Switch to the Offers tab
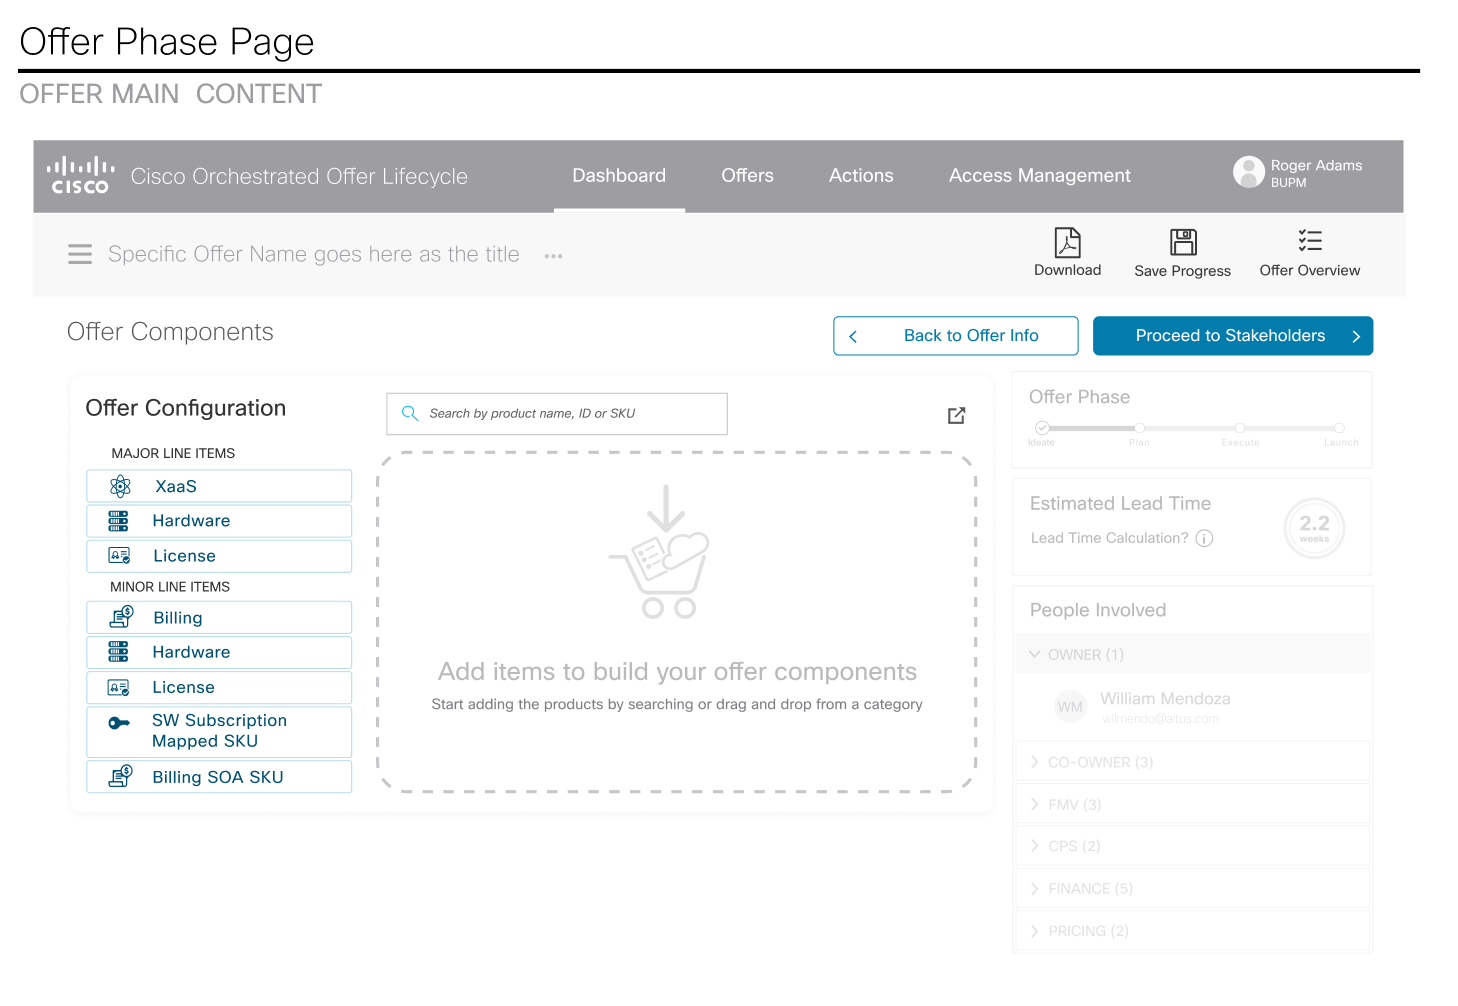1458x1006 pixels. [x=747, y=176]
